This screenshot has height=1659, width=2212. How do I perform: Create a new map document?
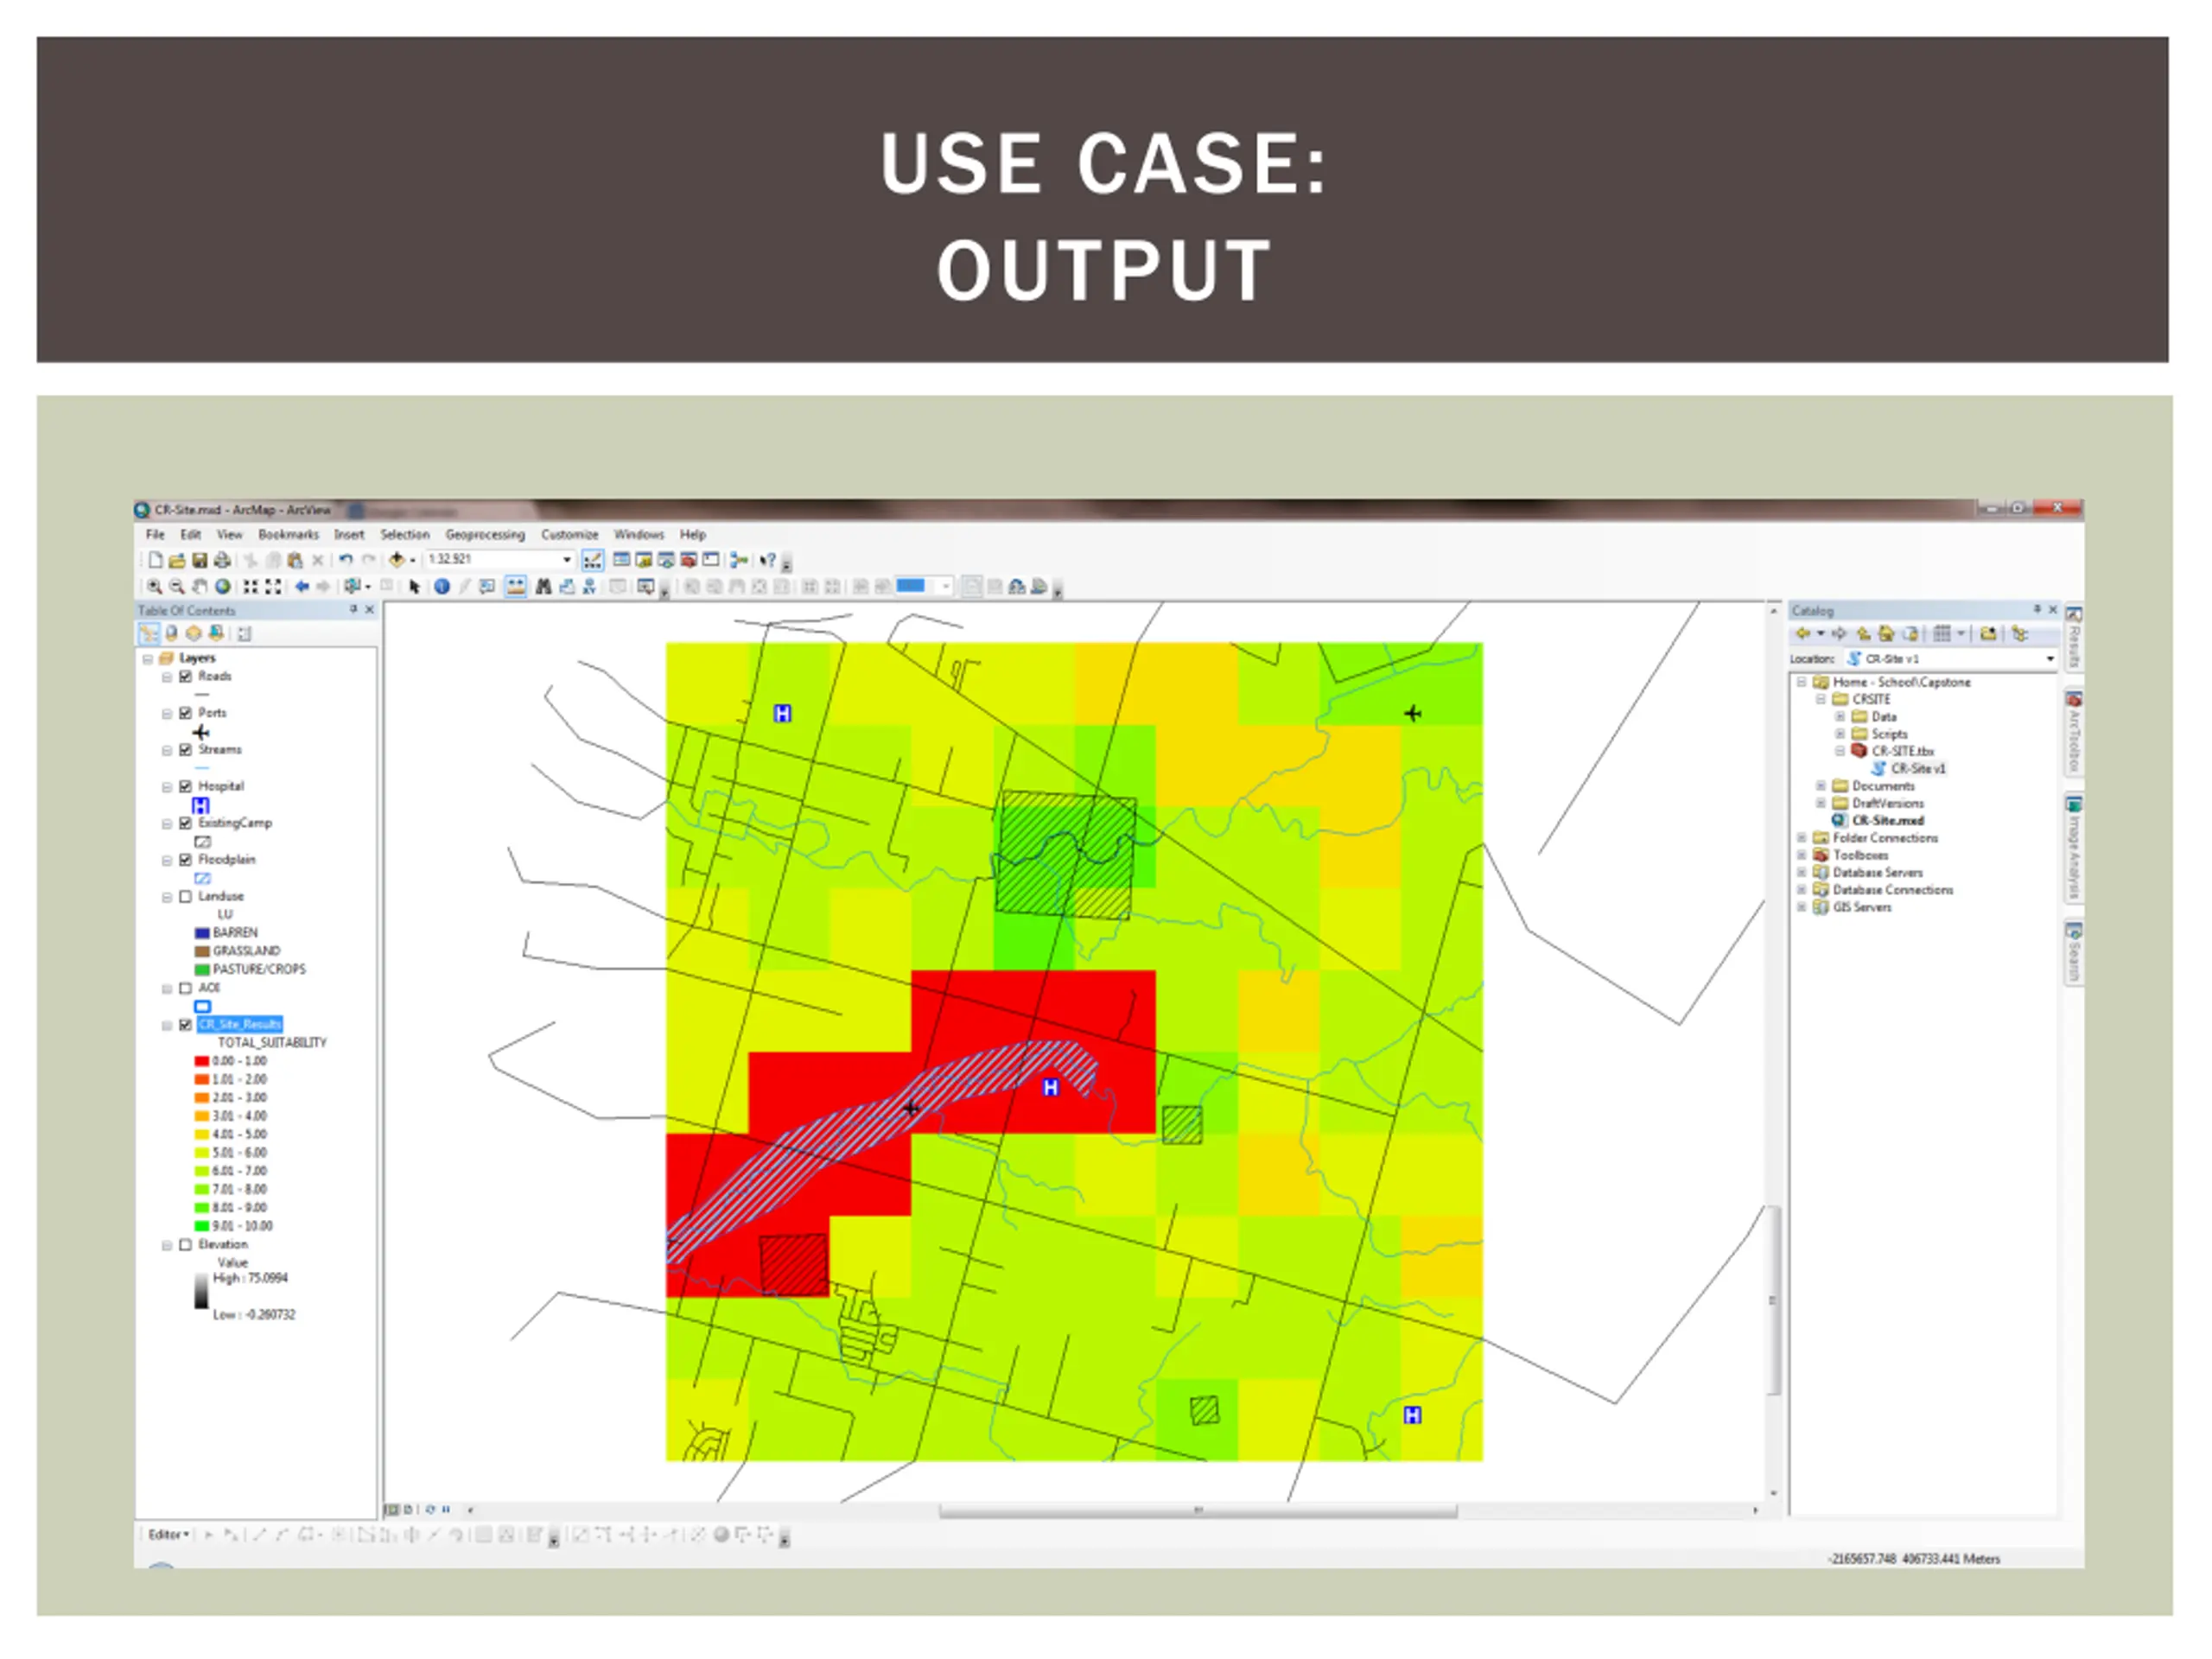click(x=156, y=560)
